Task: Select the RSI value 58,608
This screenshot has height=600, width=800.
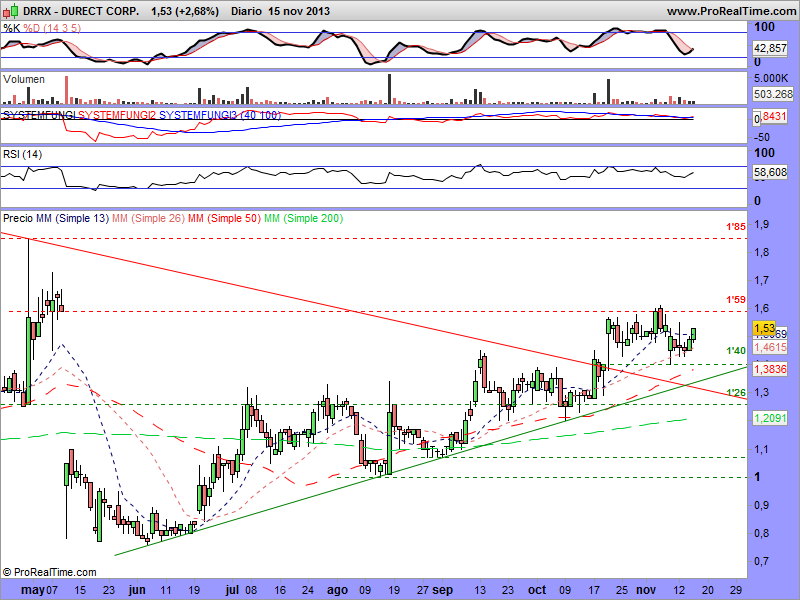Action: pyautogui.click(x=770, y=172)
